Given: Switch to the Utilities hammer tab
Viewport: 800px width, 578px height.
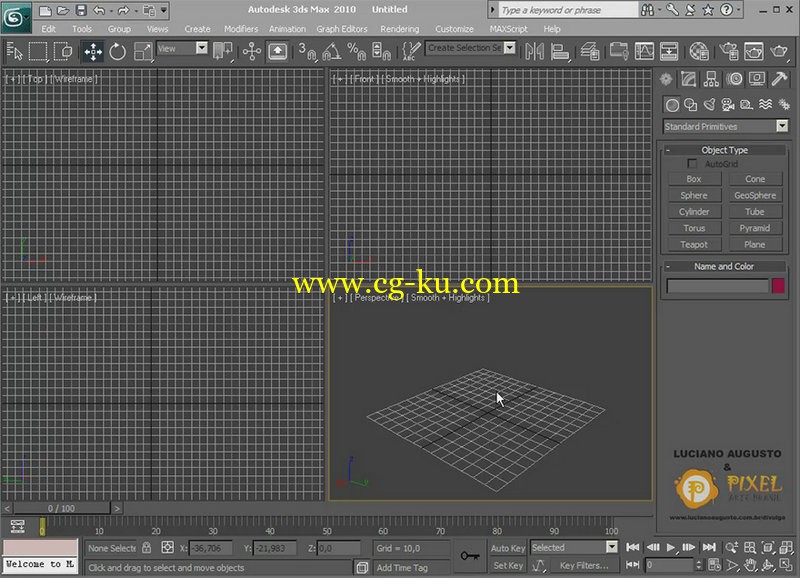Looking at the screenshot, I should coord(780,79).
